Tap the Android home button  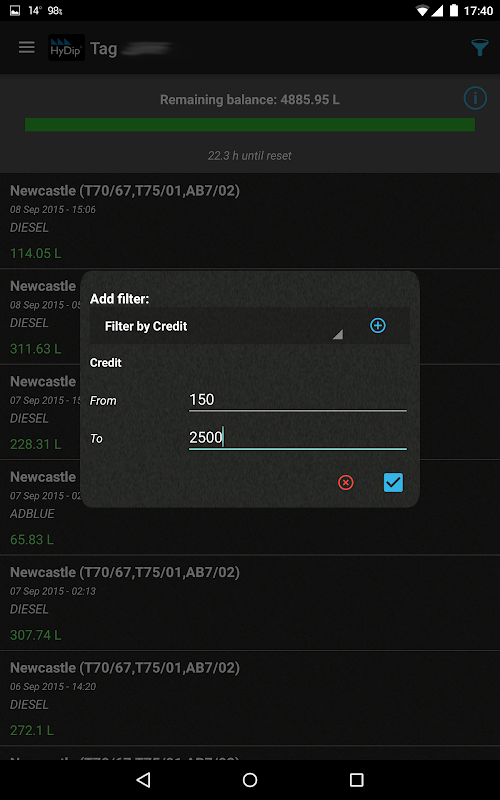pos(250,779)
